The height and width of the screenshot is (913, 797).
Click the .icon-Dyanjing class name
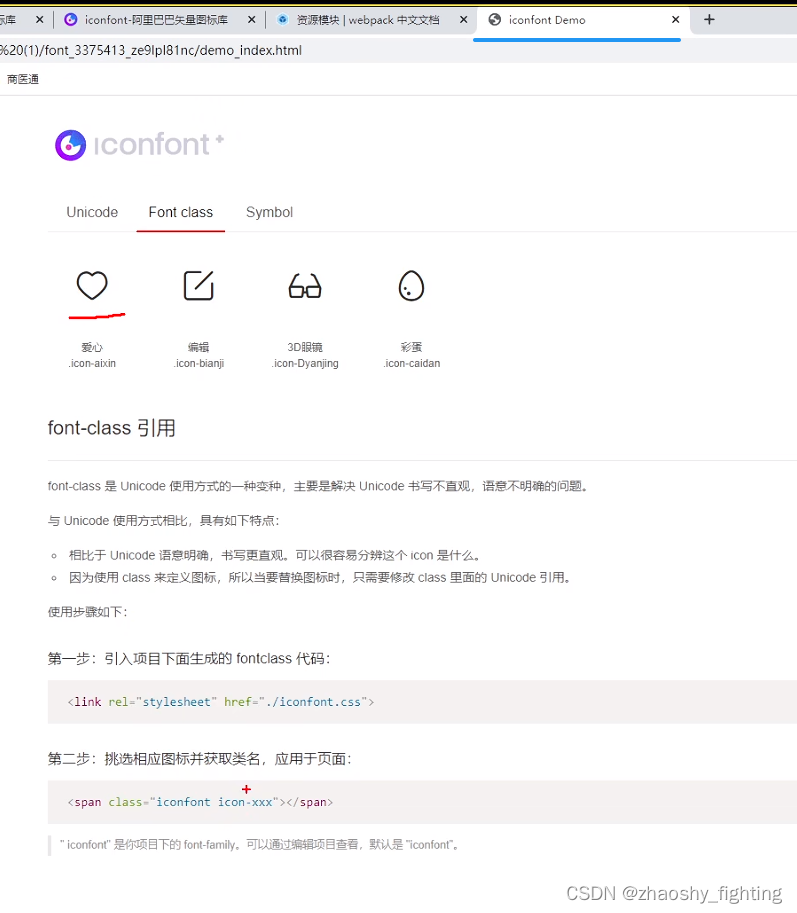[x=305, y=363]
